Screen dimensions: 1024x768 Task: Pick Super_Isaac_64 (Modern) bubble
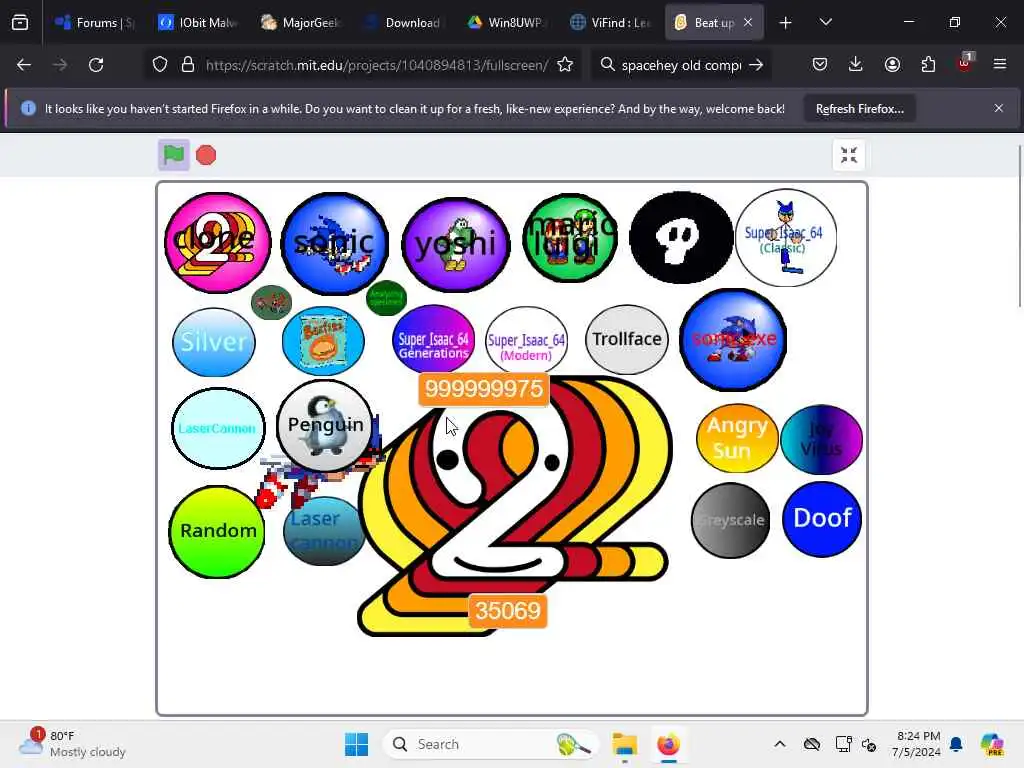click(x=526, y=340)
